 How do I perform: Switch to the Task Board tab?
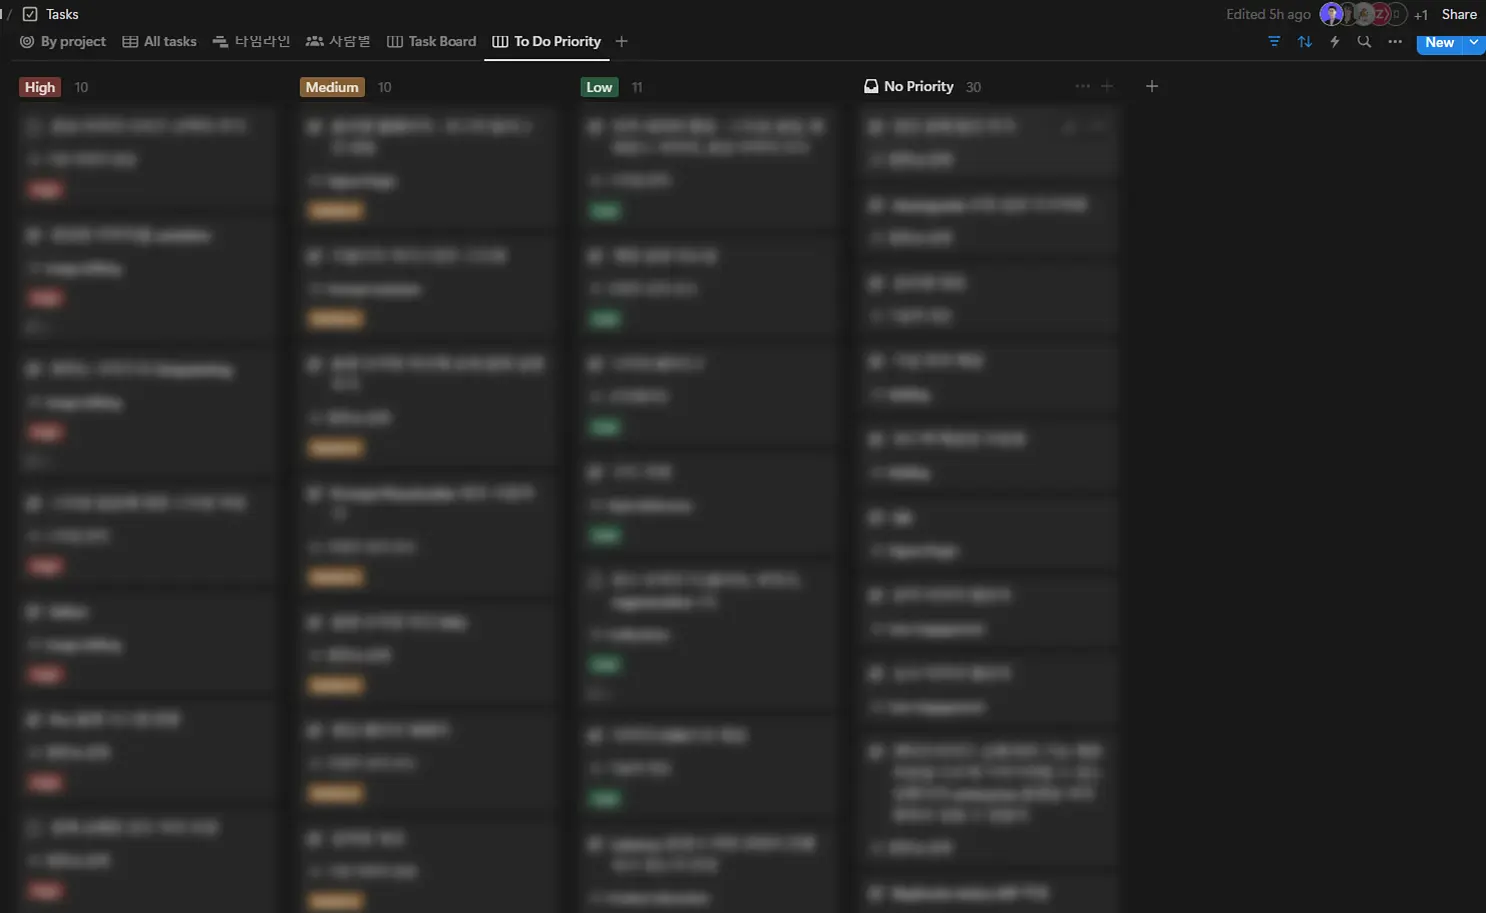click(x=431, y=41)
